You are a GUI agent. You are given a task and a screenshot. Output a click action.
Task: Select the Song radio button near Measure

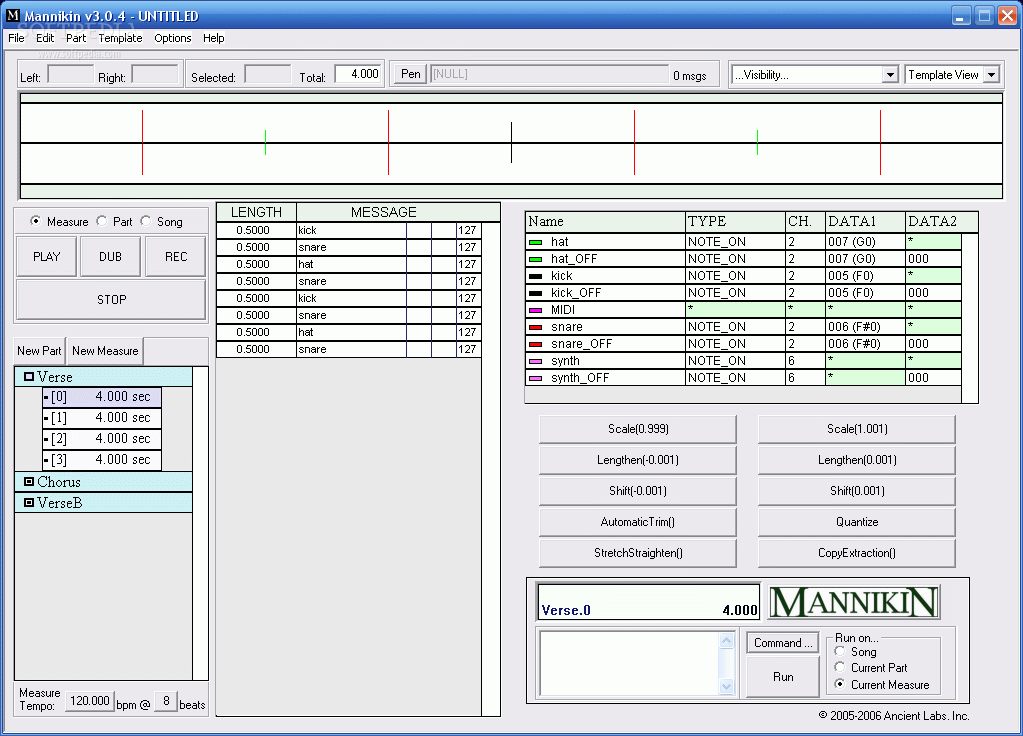(145, 221)
